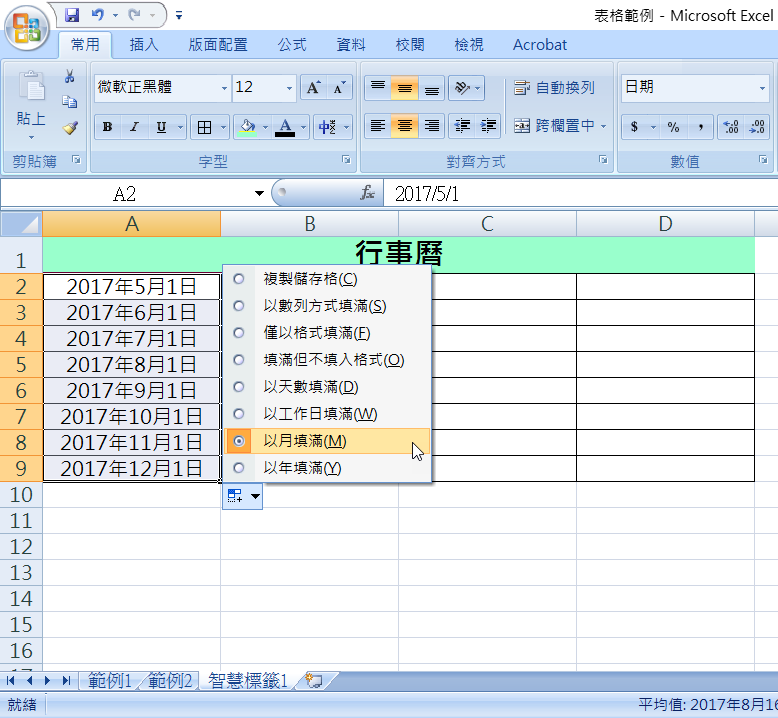Select 以工作日填滿(W) fill option

click(x=327, y=414)
